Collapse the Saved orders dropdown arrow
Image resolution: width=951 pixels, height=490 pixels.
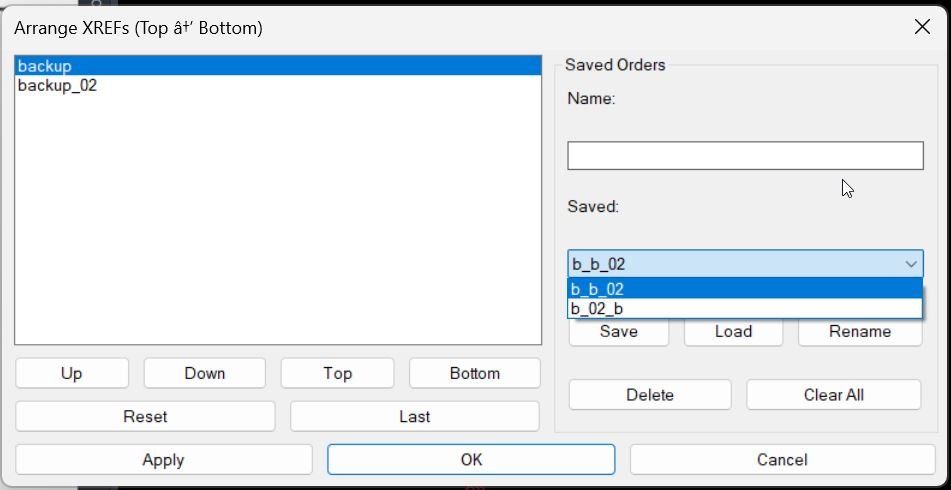coord(910,264)
